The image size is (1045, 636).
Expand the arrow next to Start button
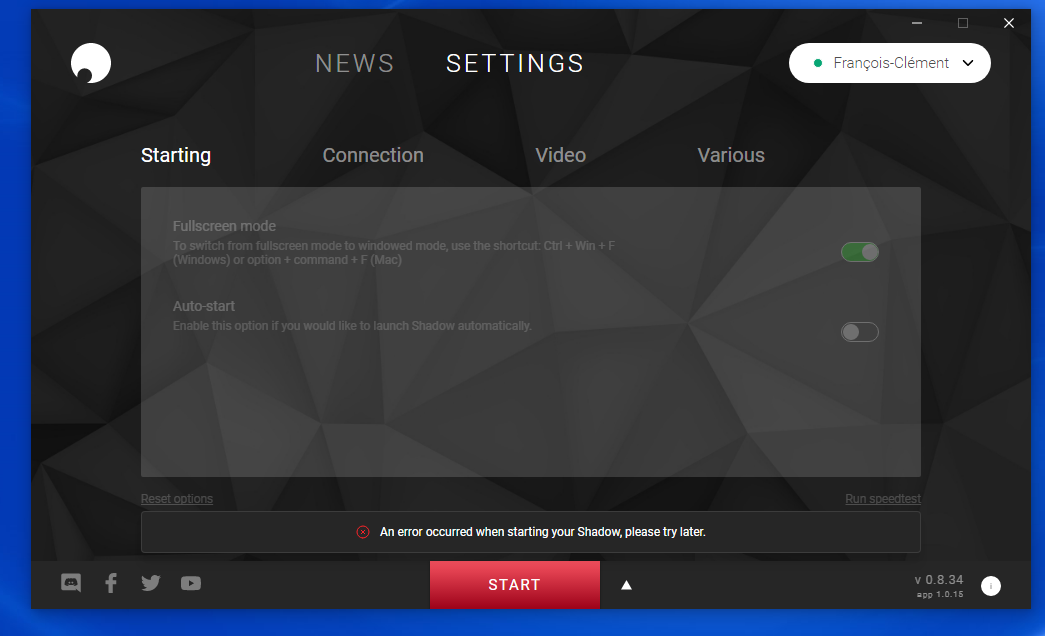coord(626,585)
